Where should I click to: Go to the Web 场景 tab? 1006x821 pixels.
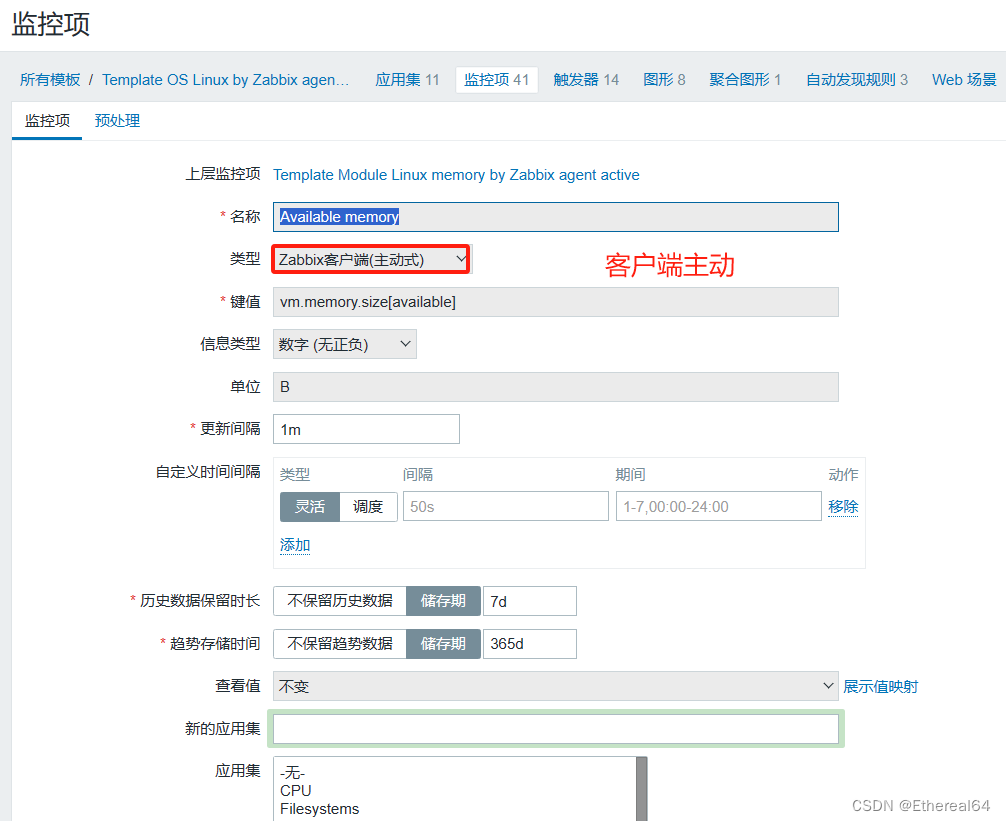click(964, 80)
